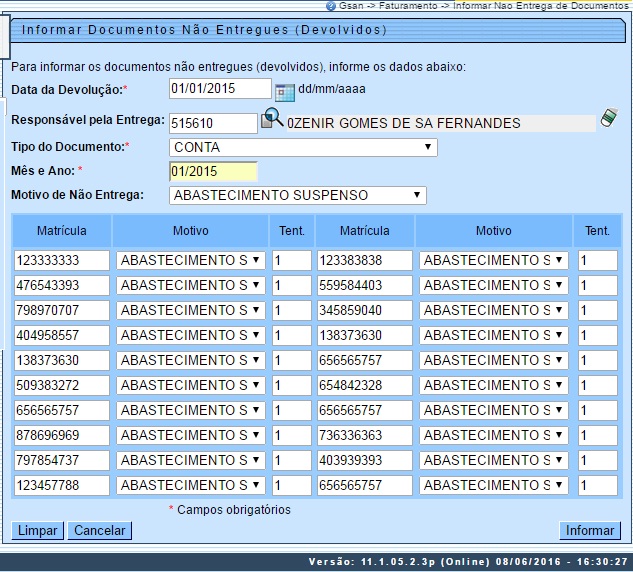Image resolution: width=633 pixels, height=572 pixels.
Task: Select Tent. field for matrícula 123383838
Action: (x=597, y=260)
